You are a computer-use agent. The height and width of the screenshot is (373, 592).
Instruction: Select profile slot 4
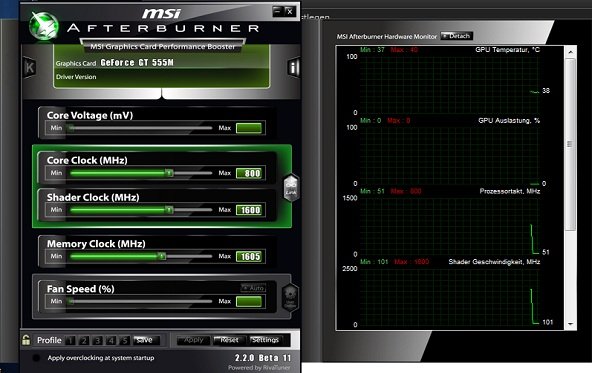tap(111, 341)
